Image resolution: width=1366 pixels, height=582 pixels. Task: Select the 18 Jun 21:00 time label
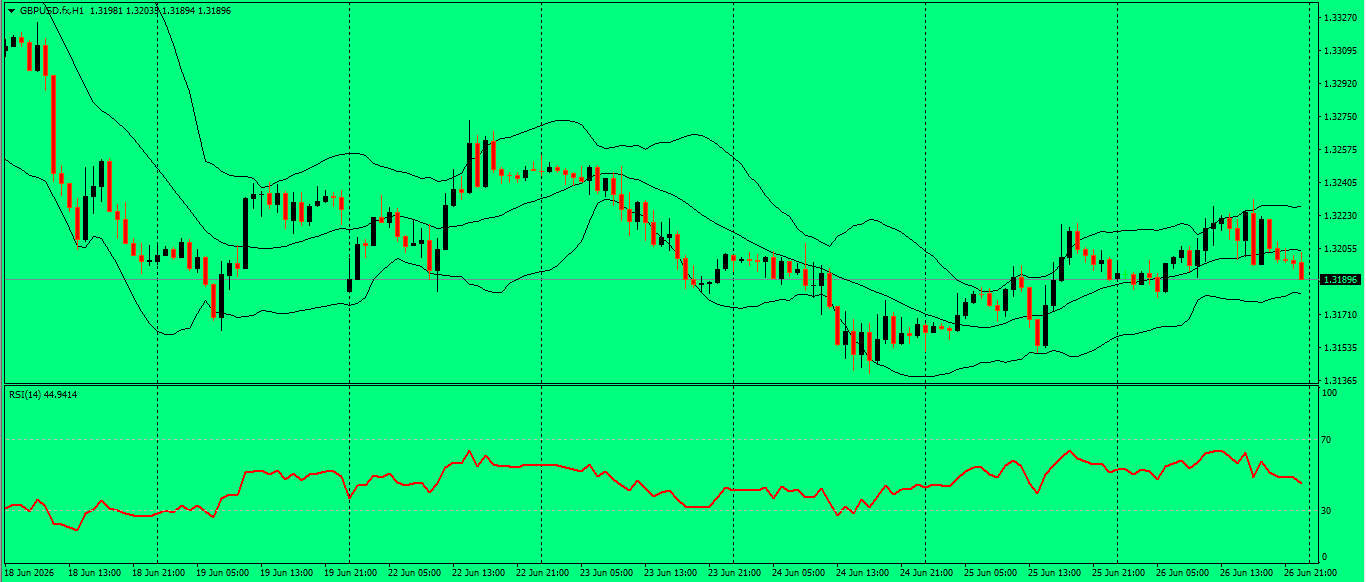coord(158,573)
